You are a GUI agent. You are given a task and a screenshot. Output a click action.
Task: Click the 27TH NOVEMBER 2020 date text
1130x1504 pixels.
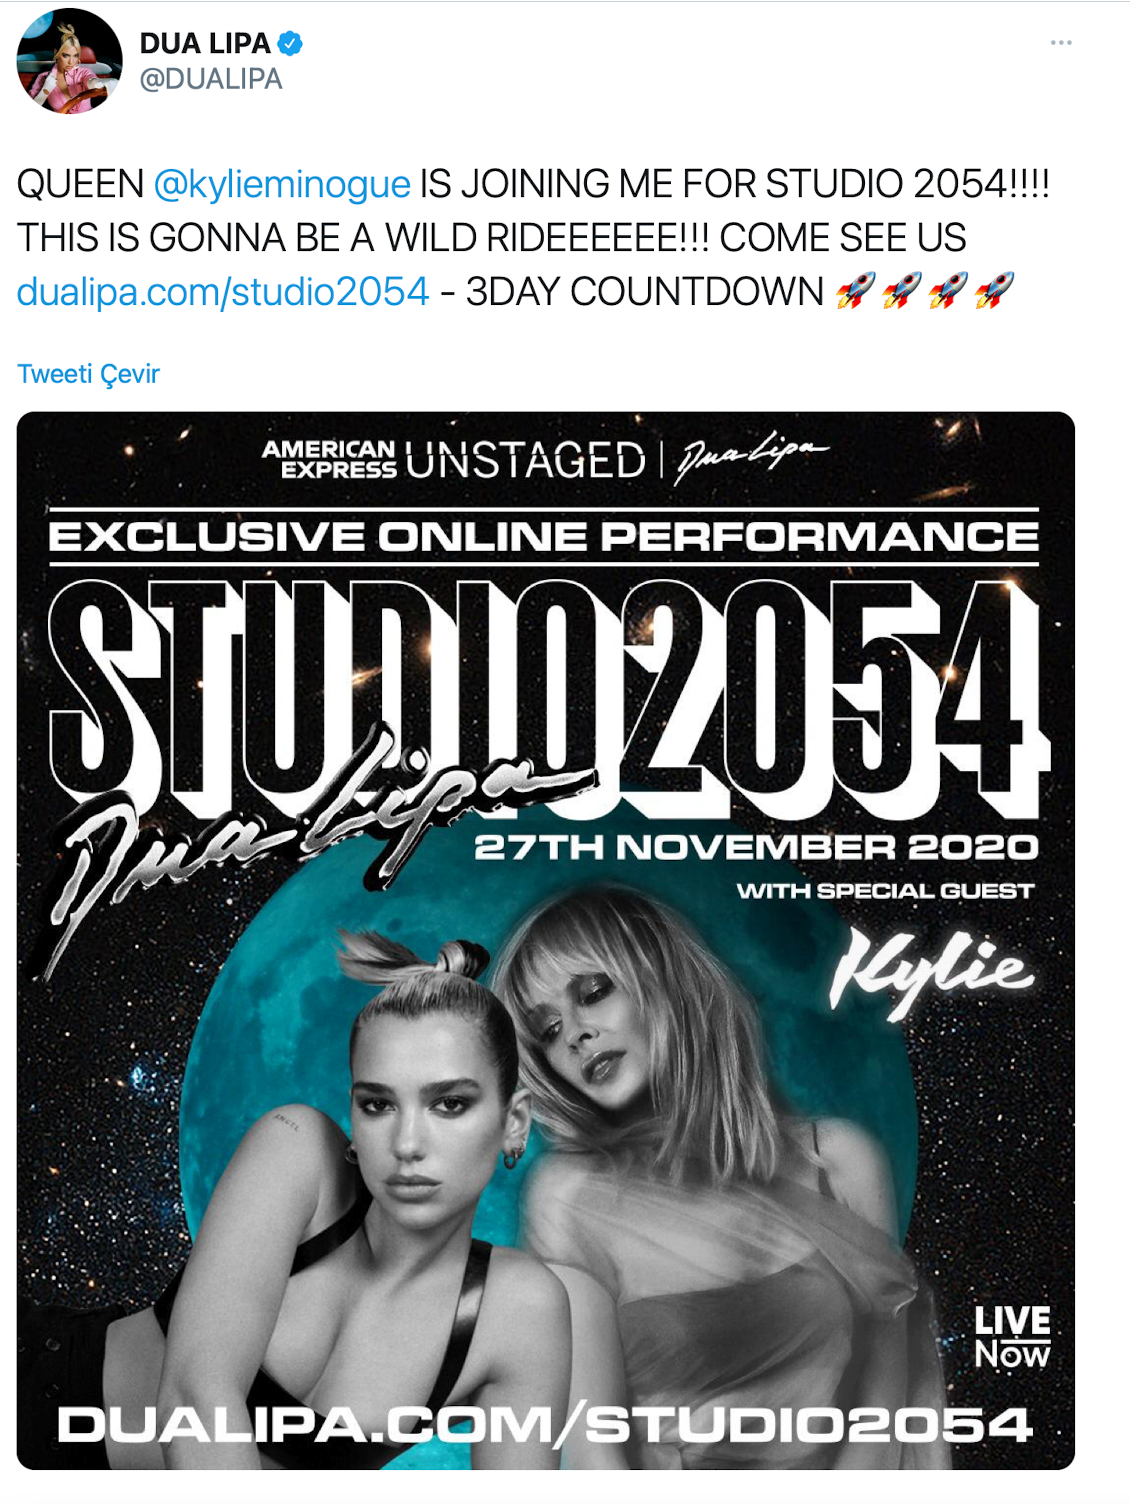756,847
